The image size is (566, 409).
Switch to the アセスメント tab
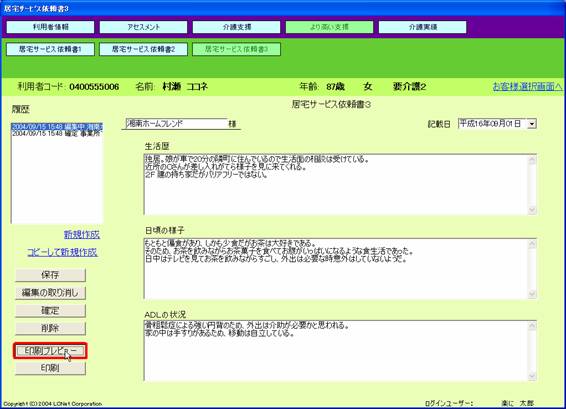tap(143, 27)
